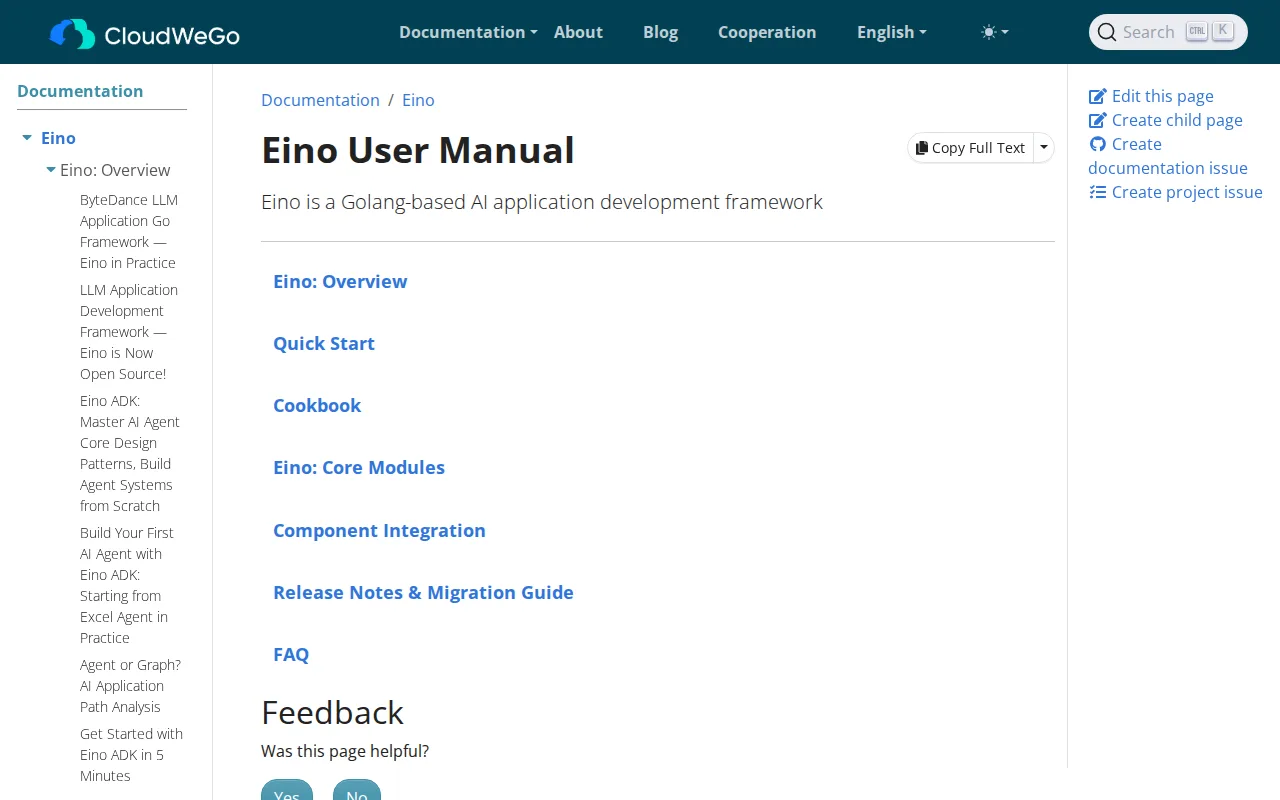Collapse the Eino: Overview sidebar node
1280x800 pixels.
click(x=51, y=170)
